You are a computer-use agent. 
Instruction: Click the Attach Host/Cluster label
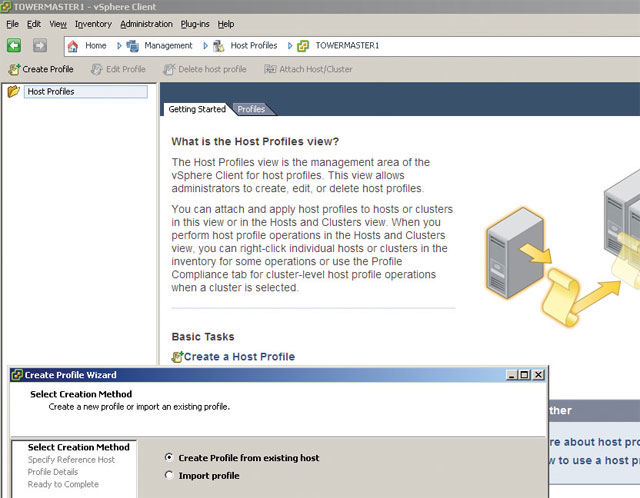point(316,69)
